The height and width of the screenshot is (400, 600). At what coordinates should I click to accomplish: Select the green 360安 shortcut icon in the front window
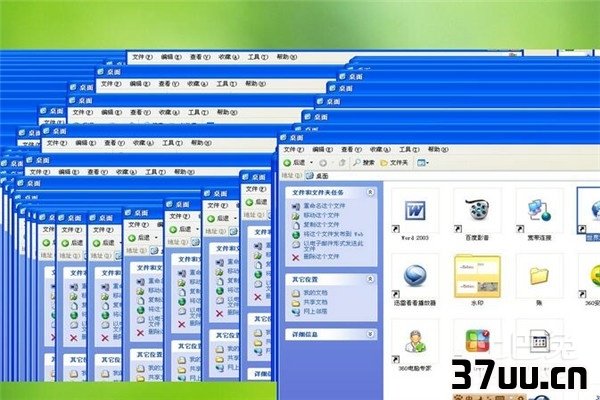pos(591,276)
